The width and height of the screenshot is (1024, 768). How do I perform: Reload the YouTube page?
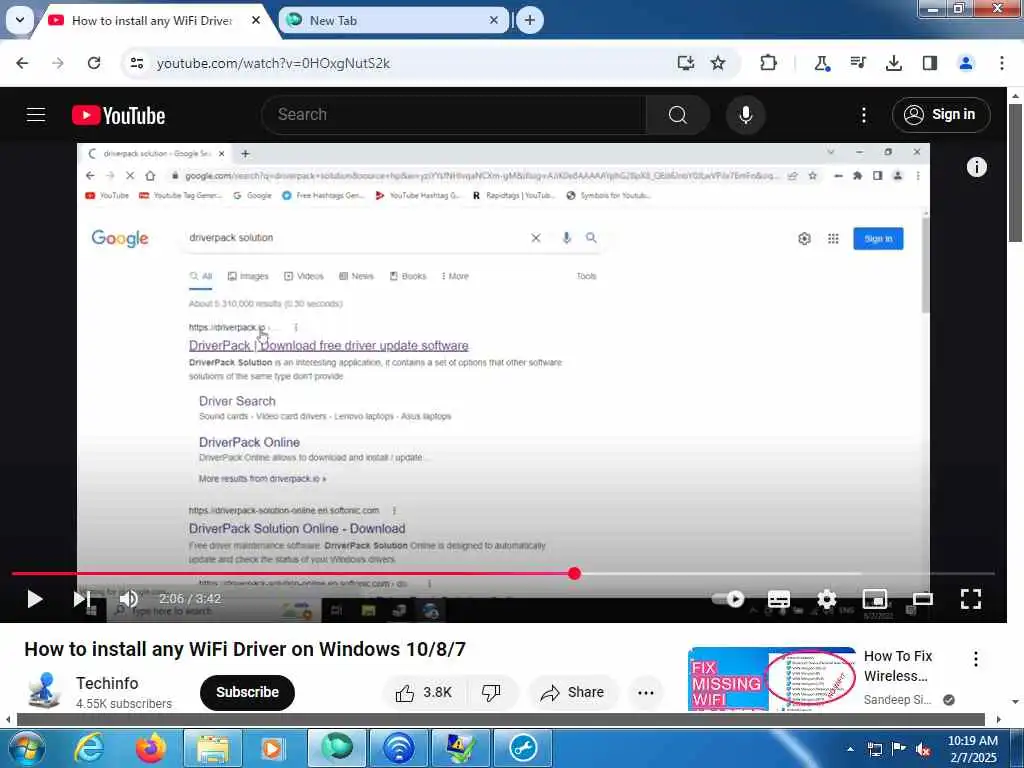(x=94, y=63)
